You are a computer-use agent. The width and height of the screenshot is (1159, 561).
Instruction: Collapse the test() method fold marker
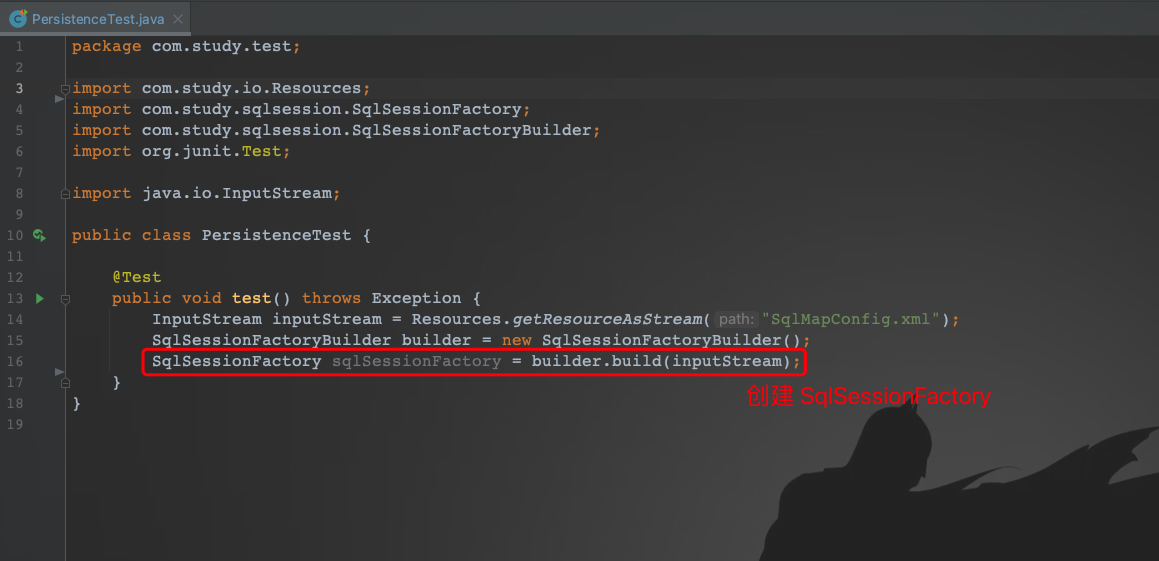65,299
